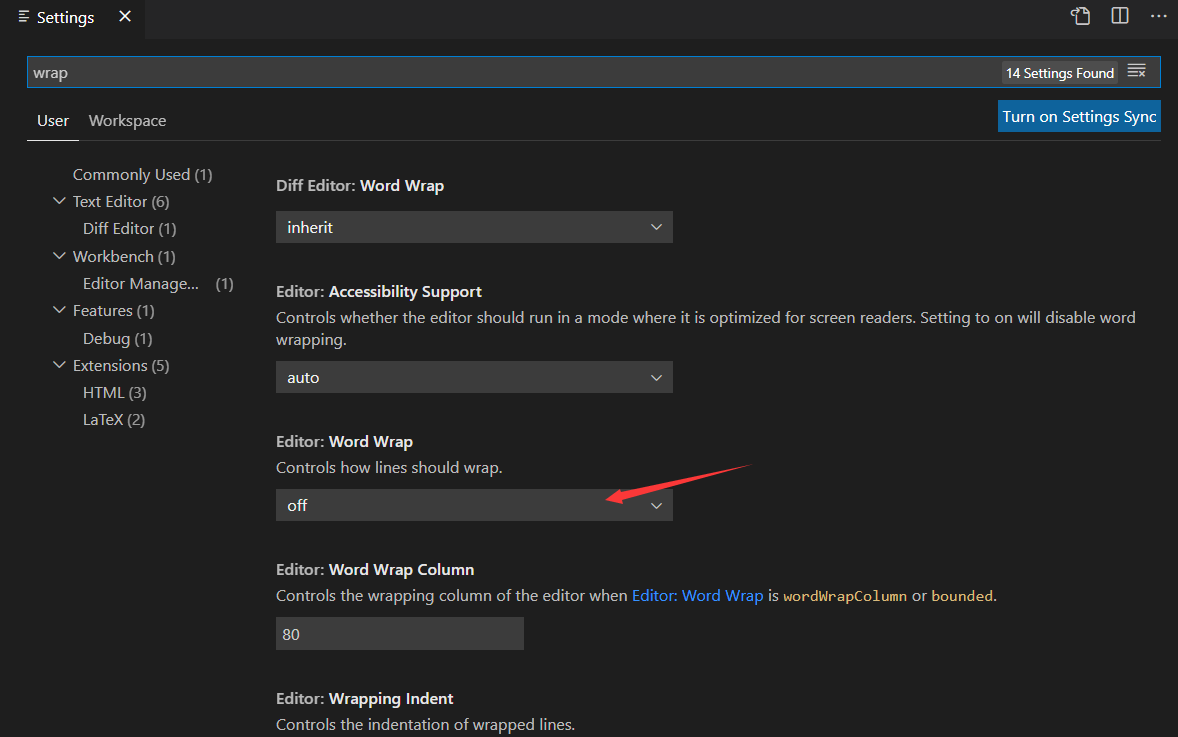Edit the Word Wrap Column value 80

(400, 634)
